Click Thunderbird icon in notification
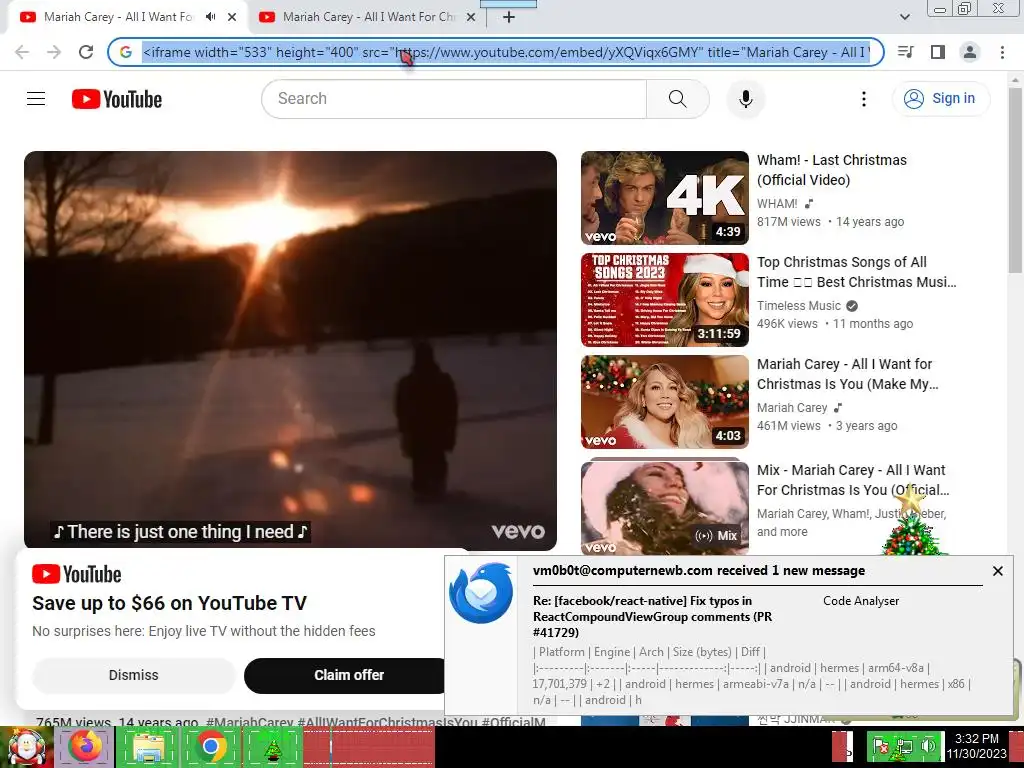This screenshot has height=768, width=1024. tap(481, 592)
